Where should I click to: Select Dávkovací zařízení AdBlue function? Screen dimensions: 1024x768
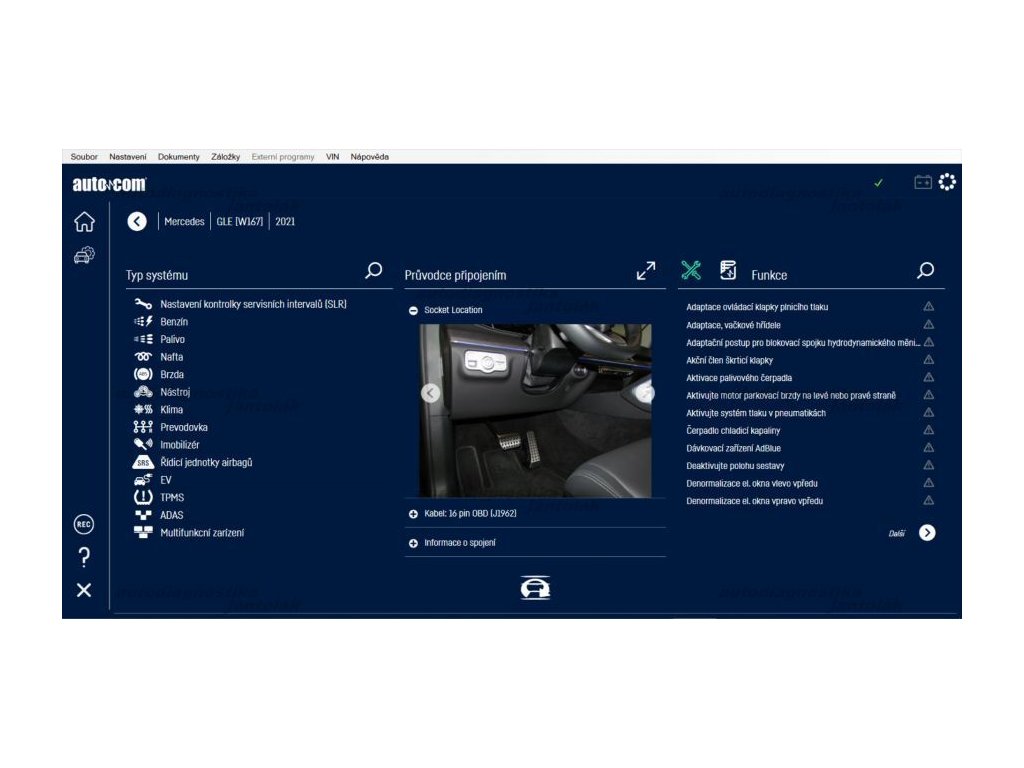(733, 449)
